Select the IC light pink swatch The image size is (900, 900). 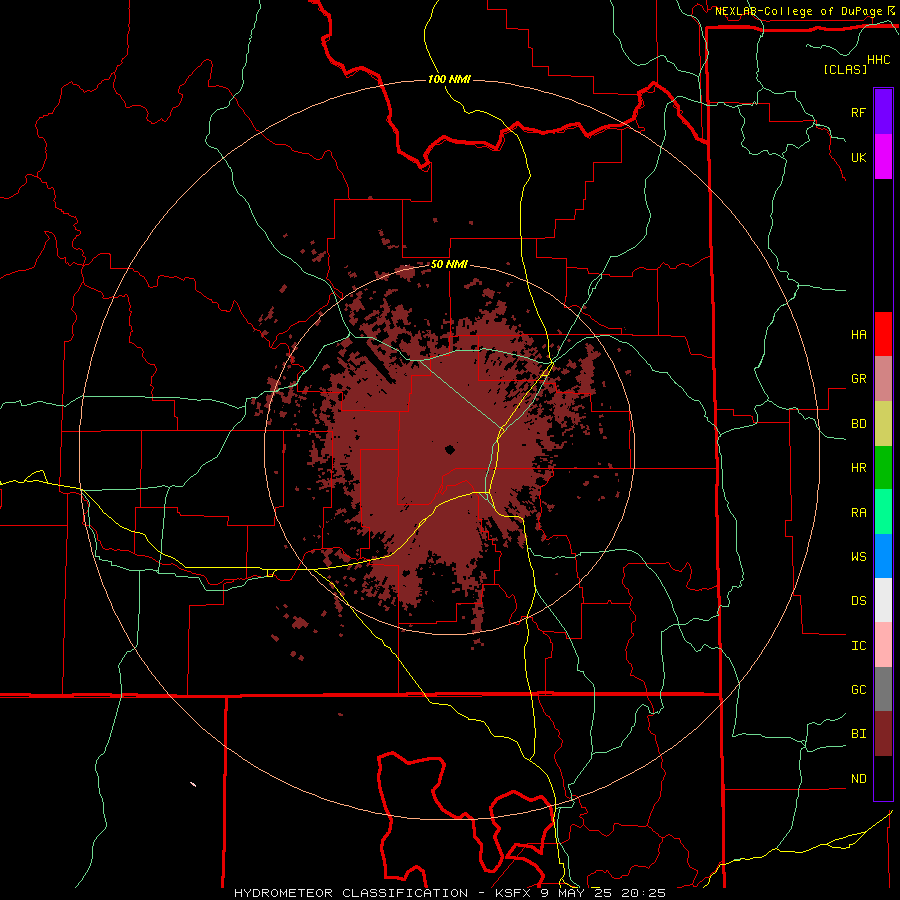[883, 645]
